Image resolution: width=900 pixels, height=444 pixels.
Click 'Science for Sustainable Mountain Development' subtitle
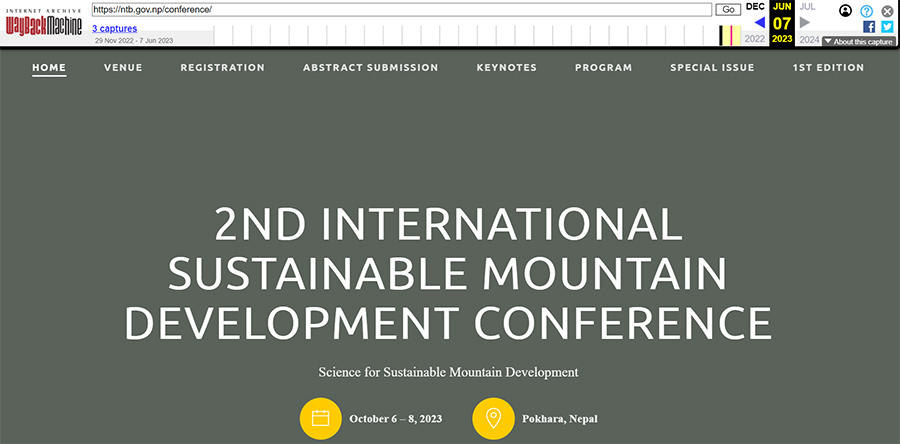coord(448,372)
